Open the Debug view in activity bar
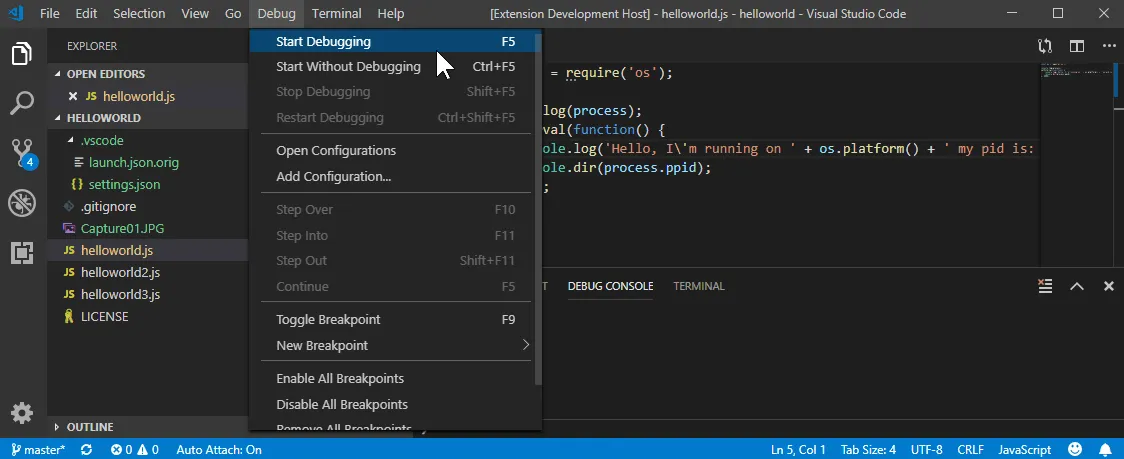Viewport: 1124px width, 459px height. (22, 203)
